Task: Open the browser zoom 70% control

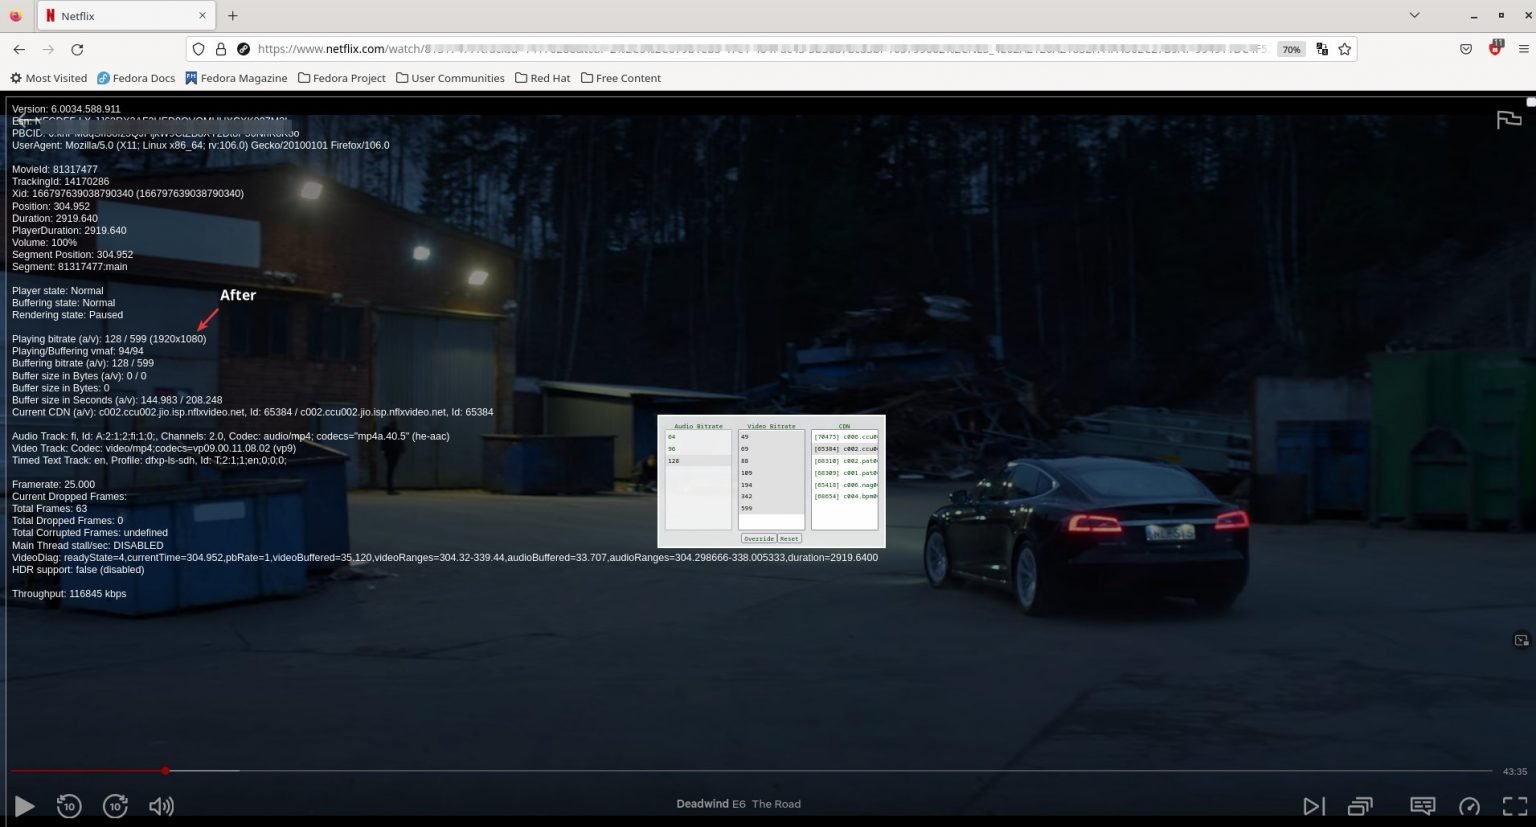Action: [x=1290, y=48]
